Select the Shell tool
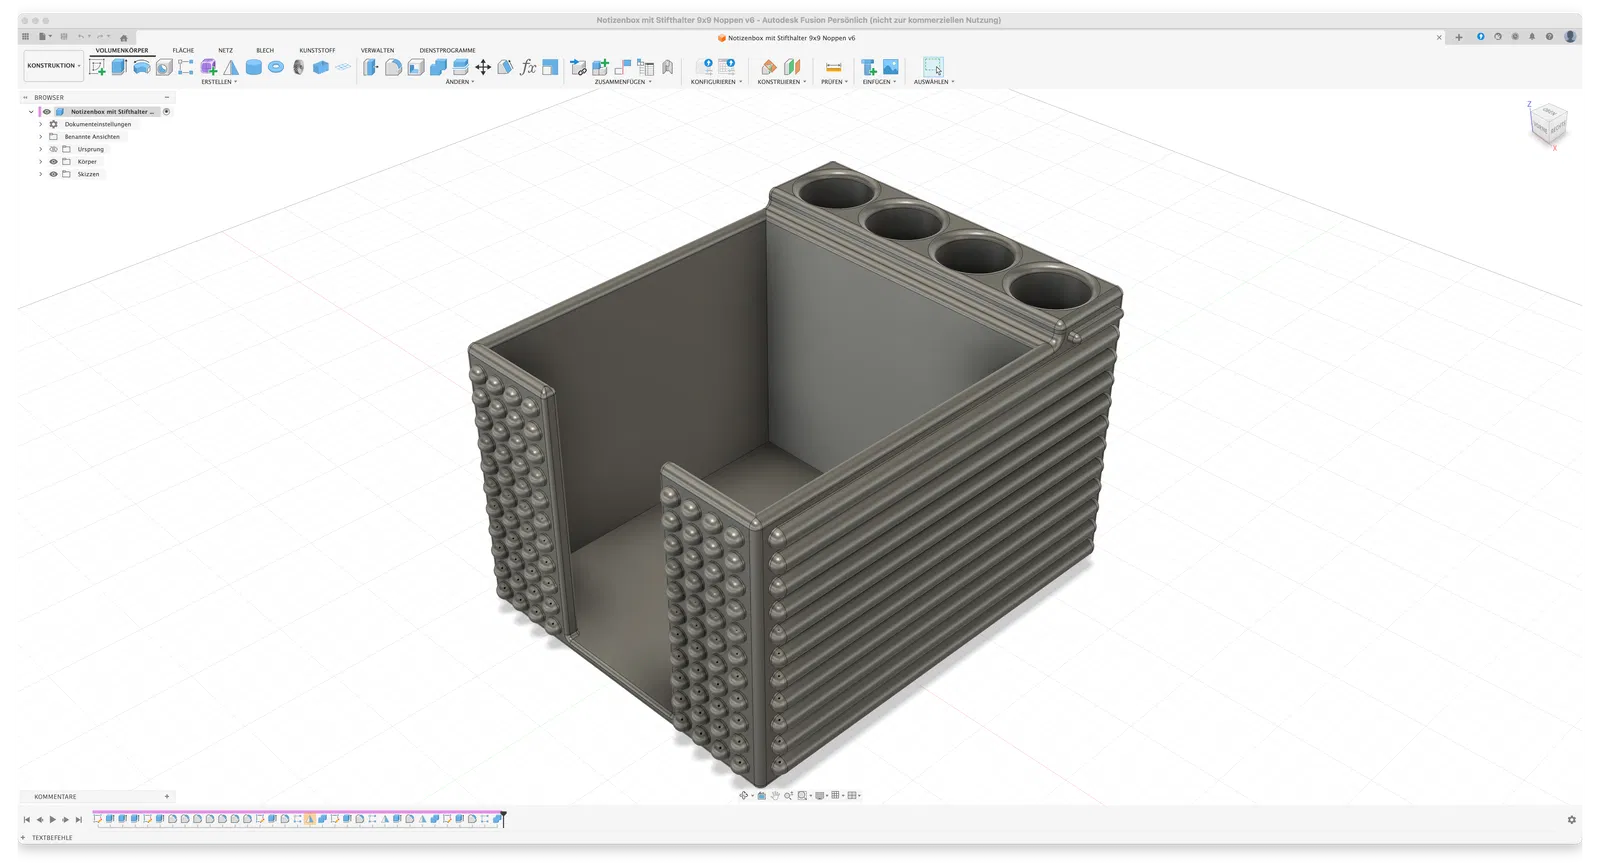1600x866 pixels. (x=416, y=67)
